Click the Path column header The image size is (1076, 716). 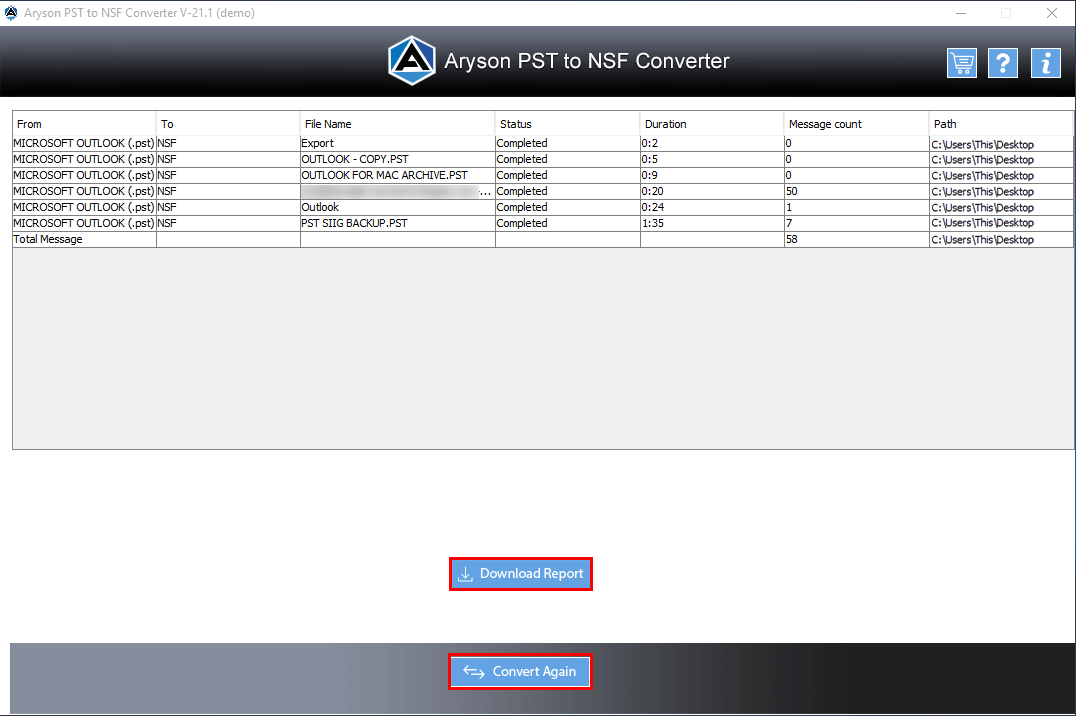pos(1001,124)
